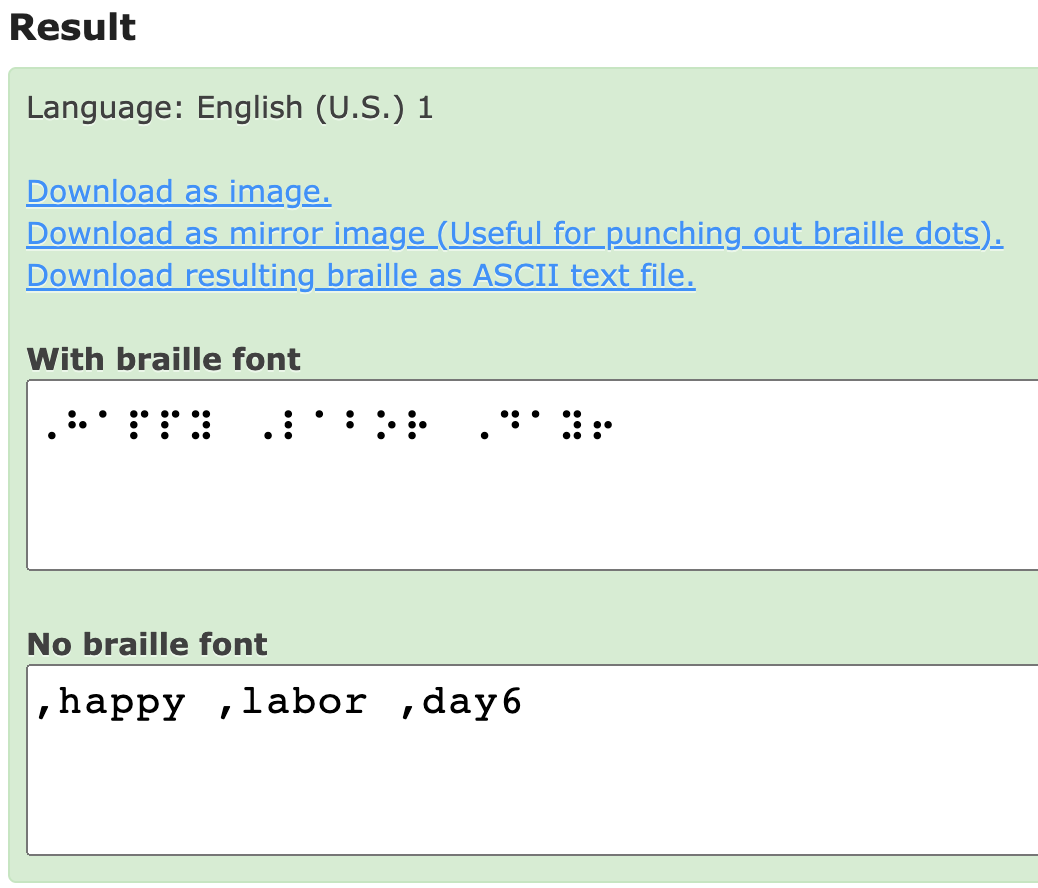Place cursor right after ,day6 text

[x=524, y=702]
